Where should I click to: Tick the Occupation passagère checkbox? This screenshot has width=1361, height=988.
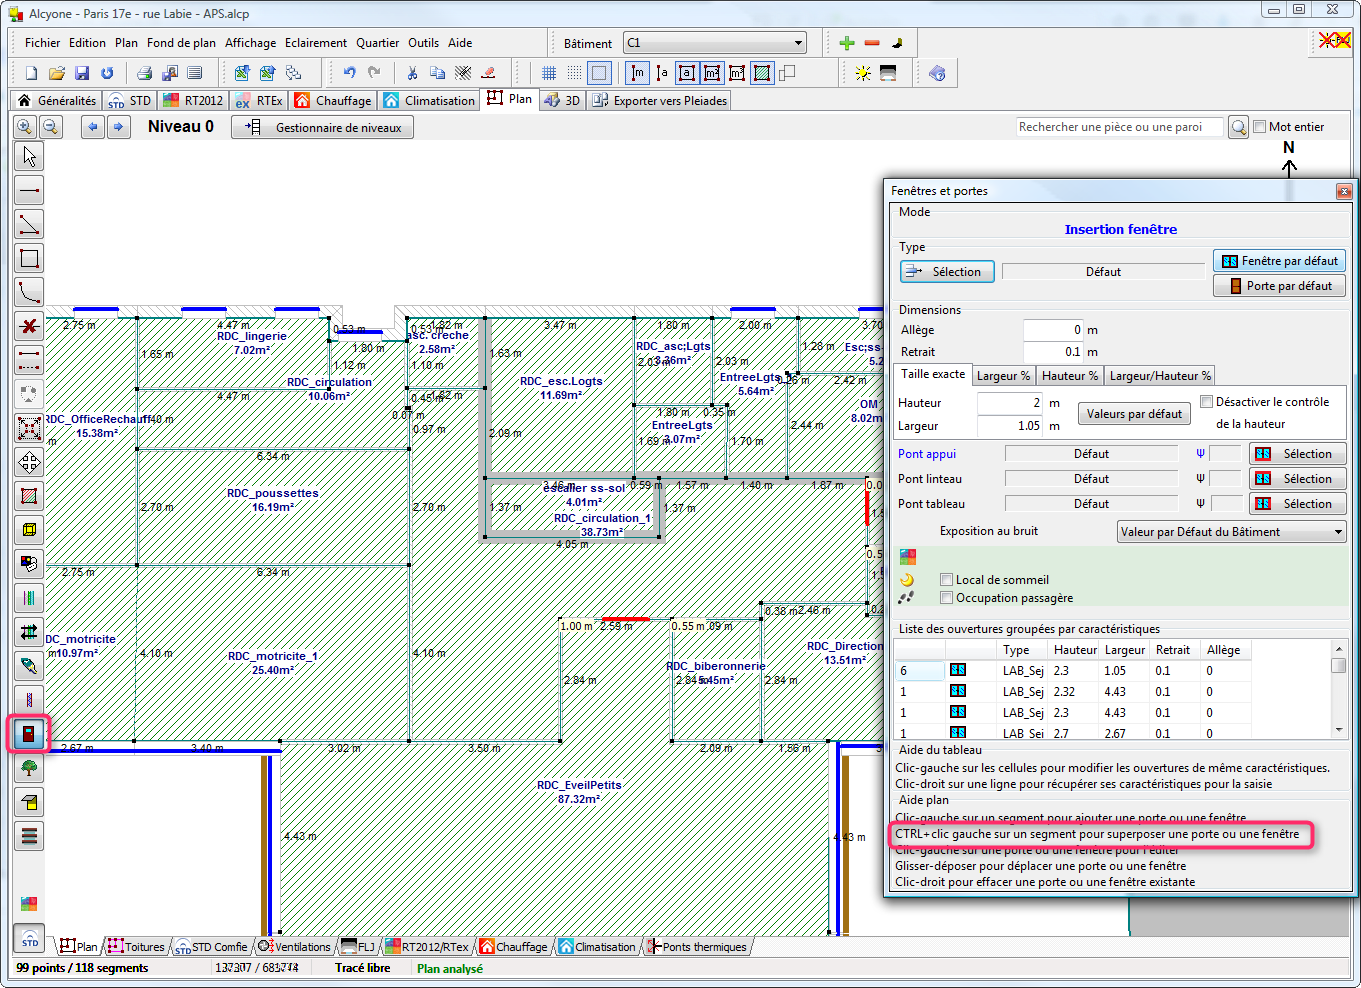(946, 598)
